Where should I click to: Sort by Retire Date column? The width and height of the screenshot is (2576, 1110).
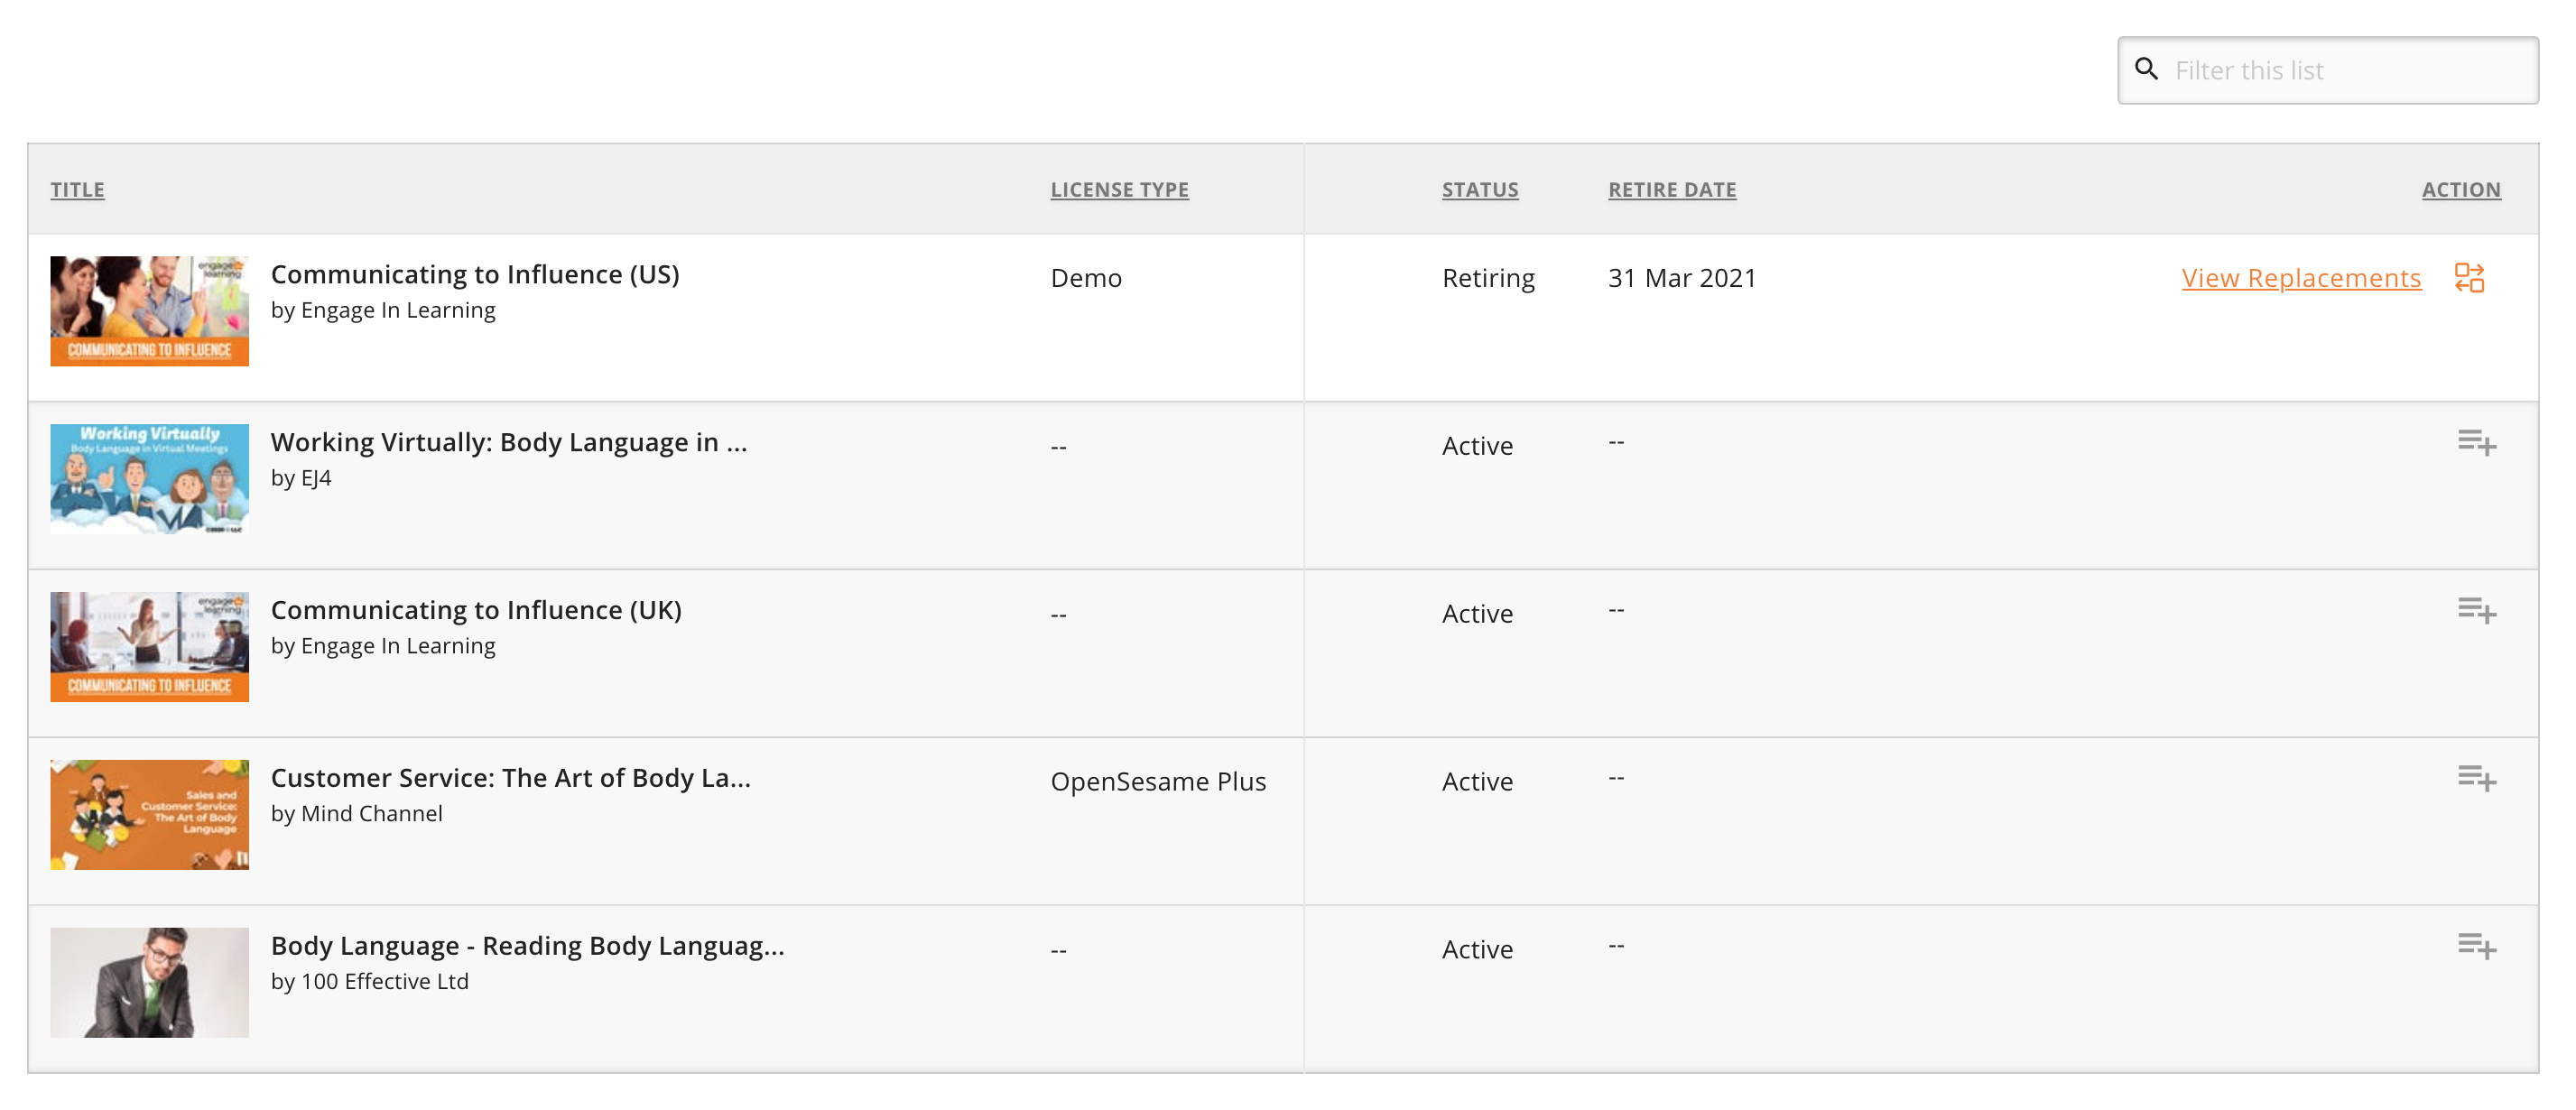(x=1672, y=190)
